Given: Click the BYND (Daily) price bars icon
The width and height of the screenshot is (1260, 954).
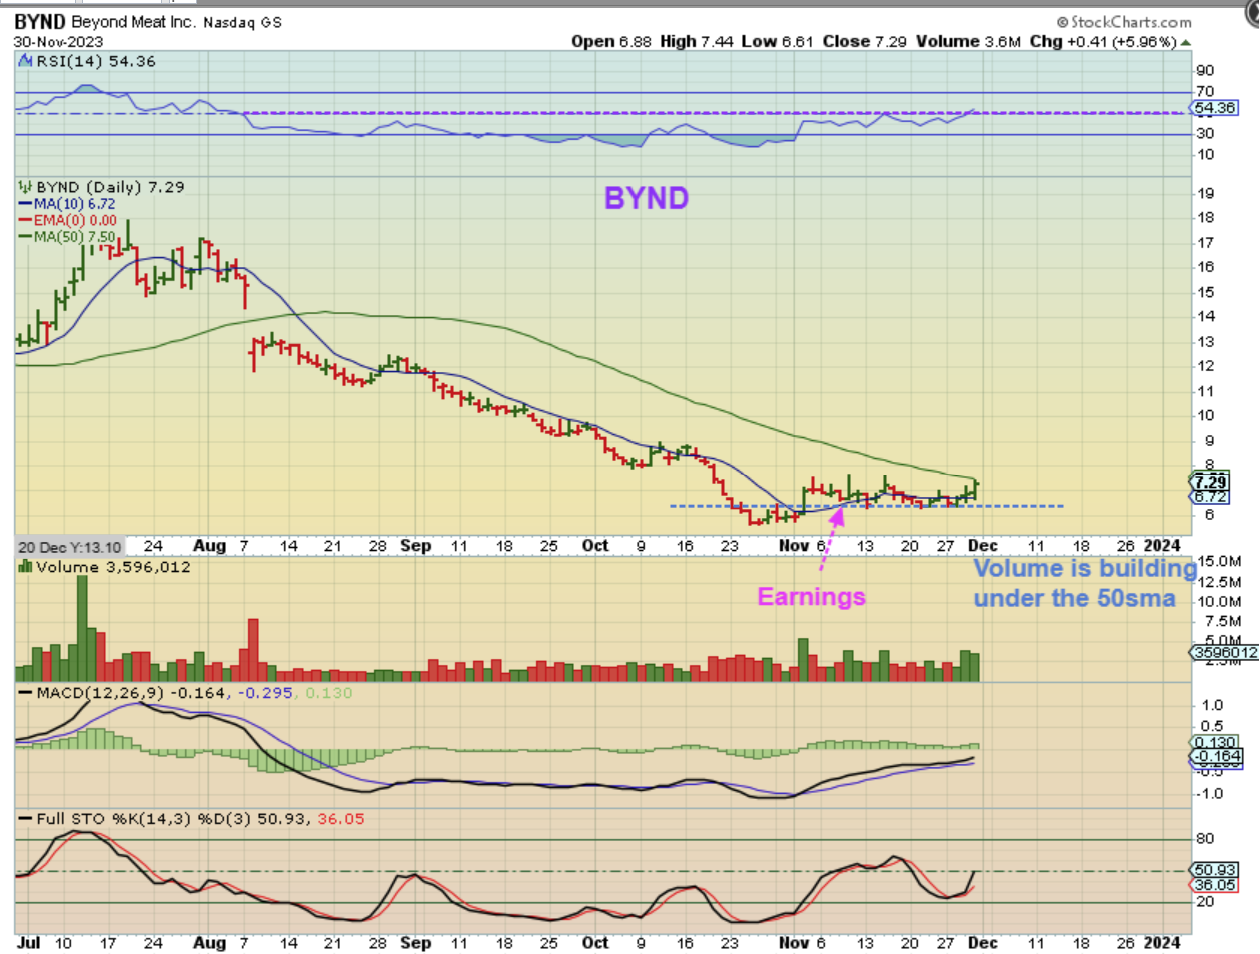Looking at the screenshot, I should [x=26, y=187].
